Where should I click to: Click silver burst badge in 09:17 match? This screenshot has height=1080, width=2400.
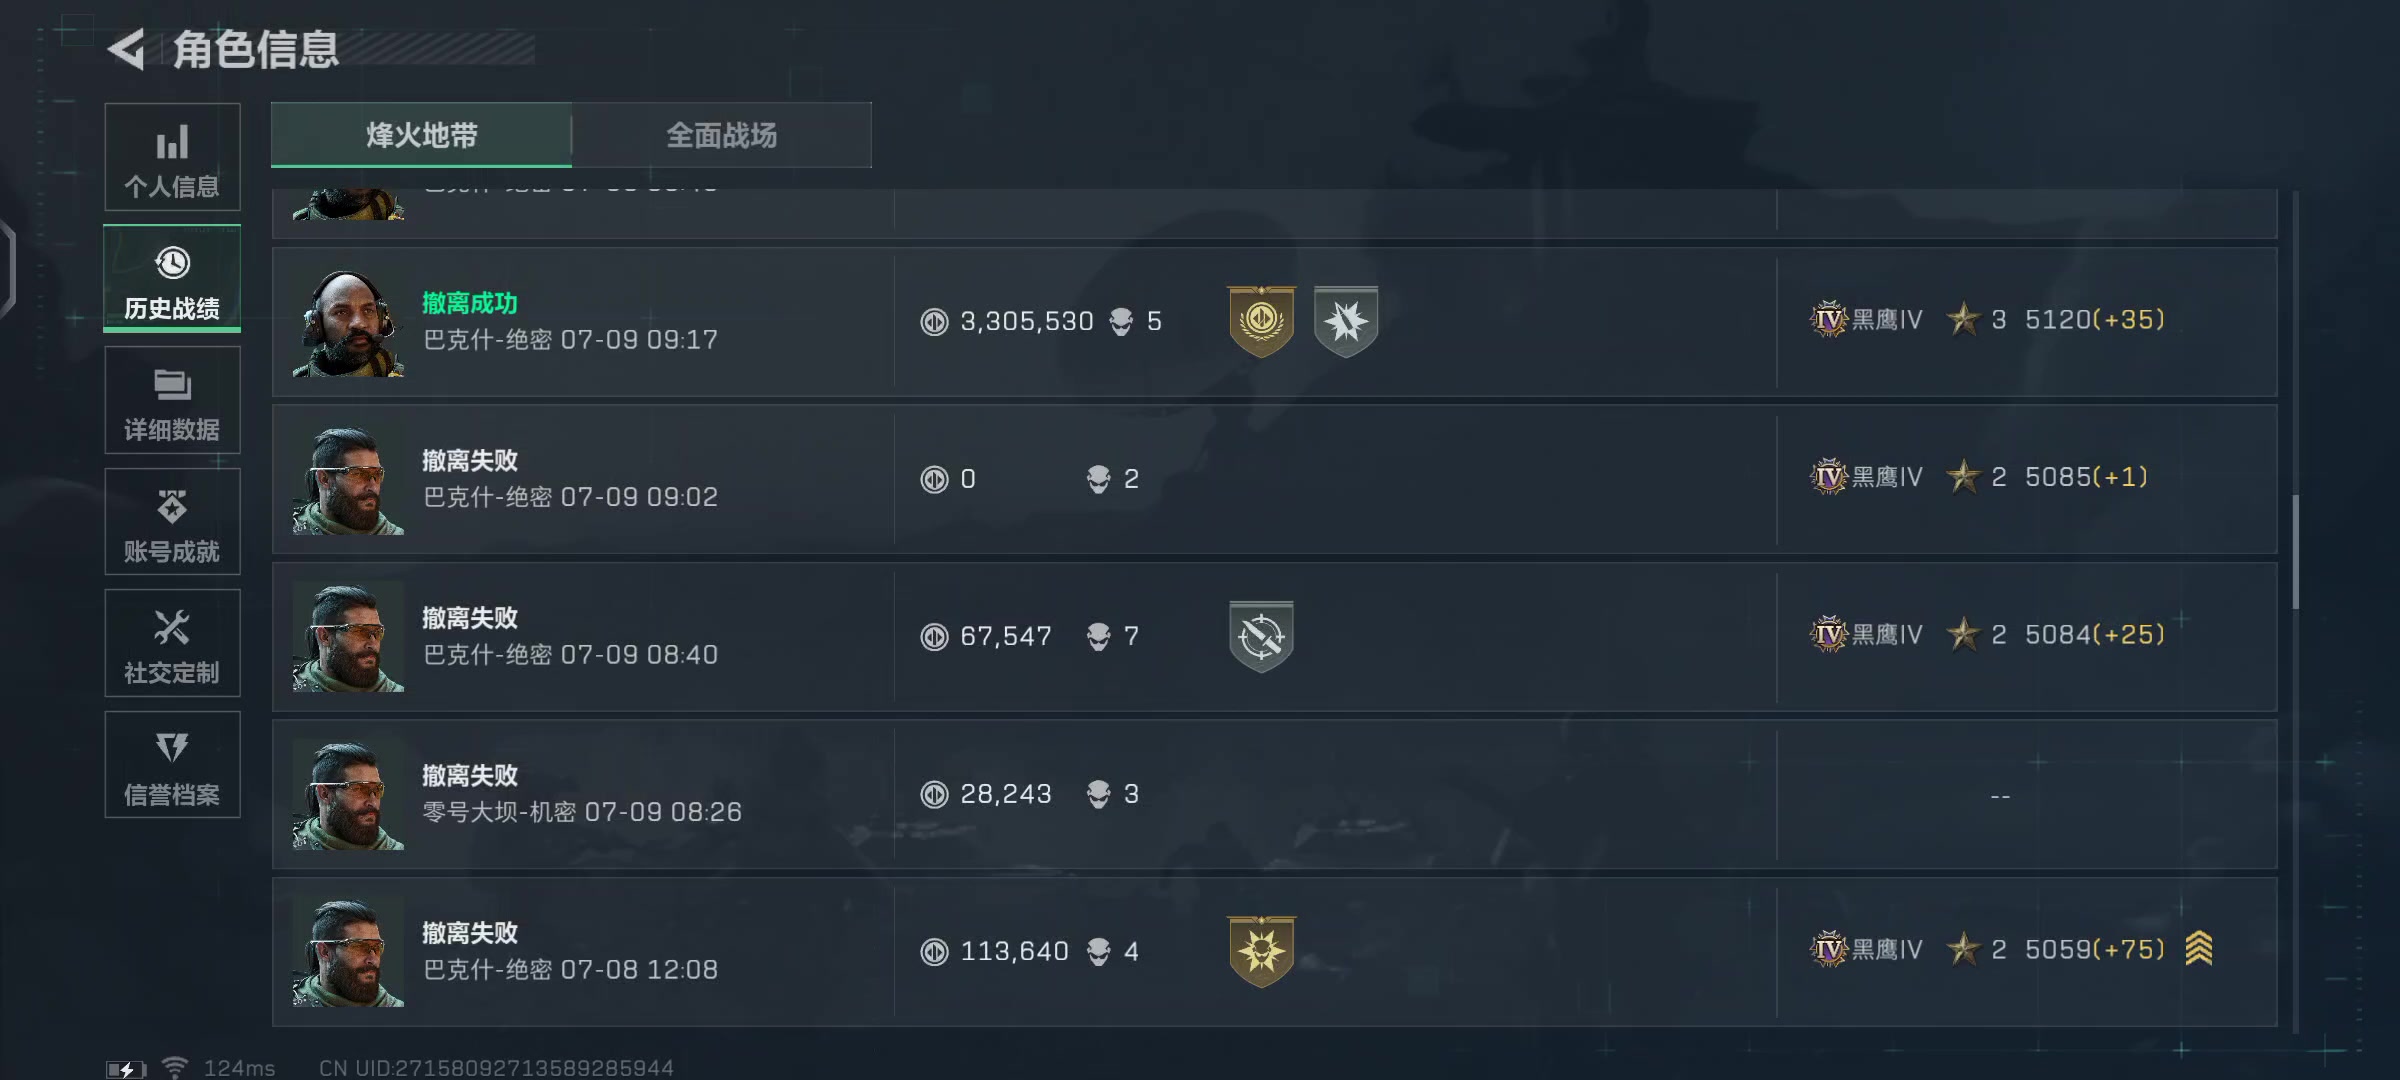pos(1345,321)
